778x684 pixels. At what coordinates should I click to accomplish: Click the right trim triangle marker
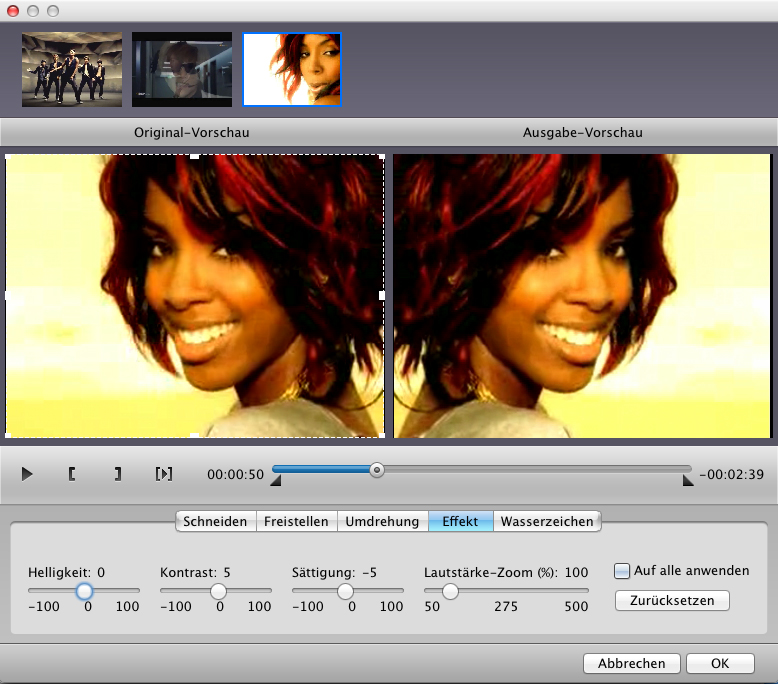click(688, 482)
